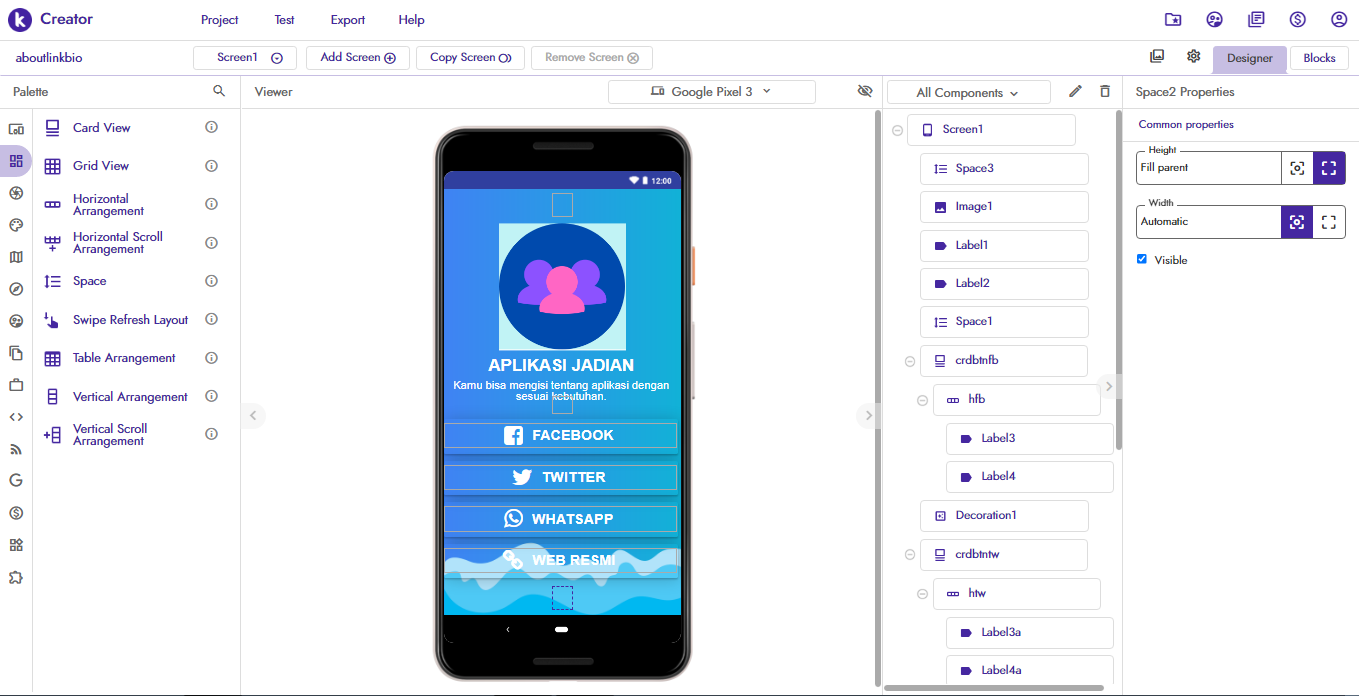Collapse the crdbtnfb tree node
The image size is (1359, 696).
tap(910, 361)
